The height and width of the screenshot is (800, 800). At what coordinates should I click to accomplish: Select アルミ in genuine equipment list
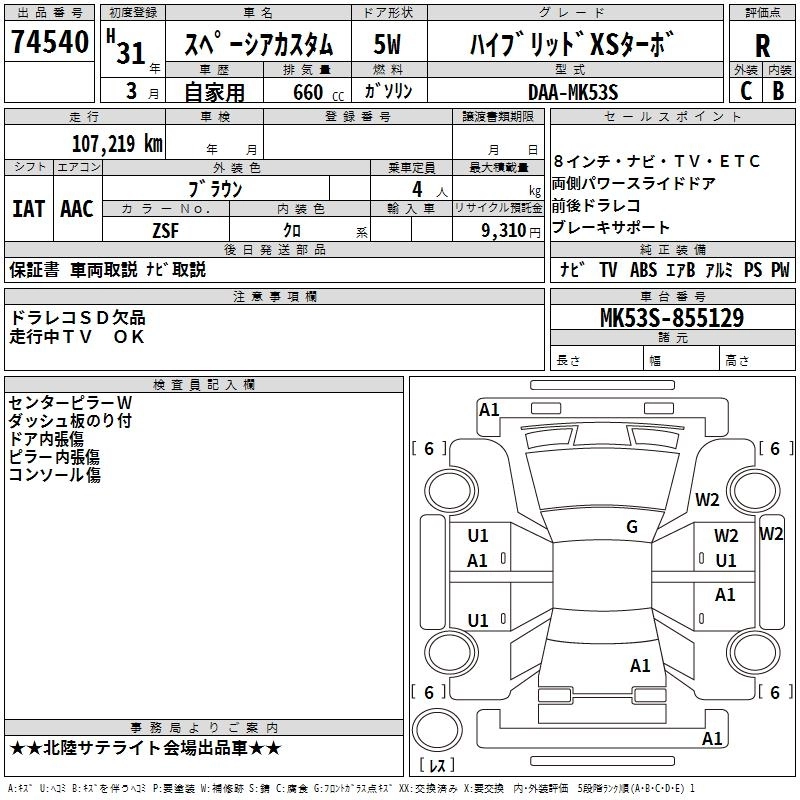click(719, 270)
